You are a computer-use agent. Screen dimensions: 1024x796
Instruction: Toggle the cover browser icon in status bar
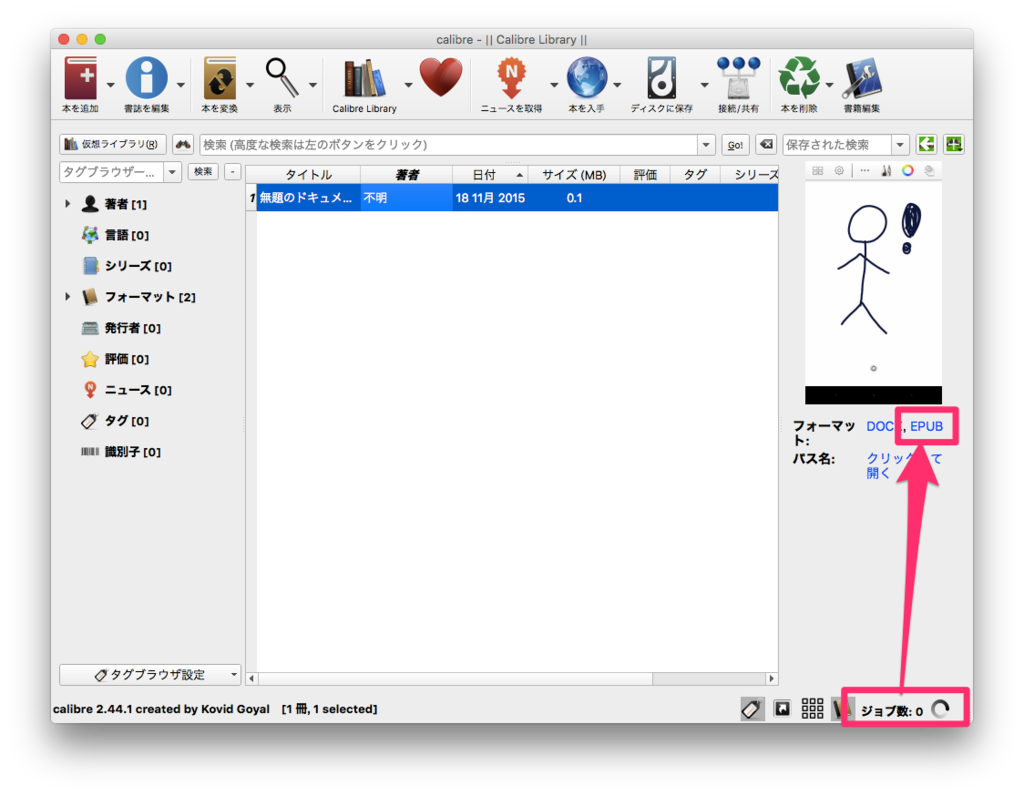point(782,709)
